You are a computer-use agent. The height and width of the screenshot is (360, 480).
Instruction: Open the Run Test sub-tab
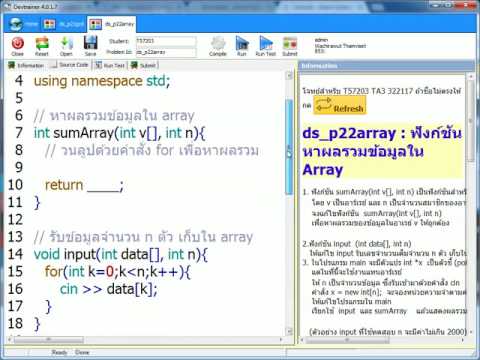pyautogui.click(x=110, y=65)
